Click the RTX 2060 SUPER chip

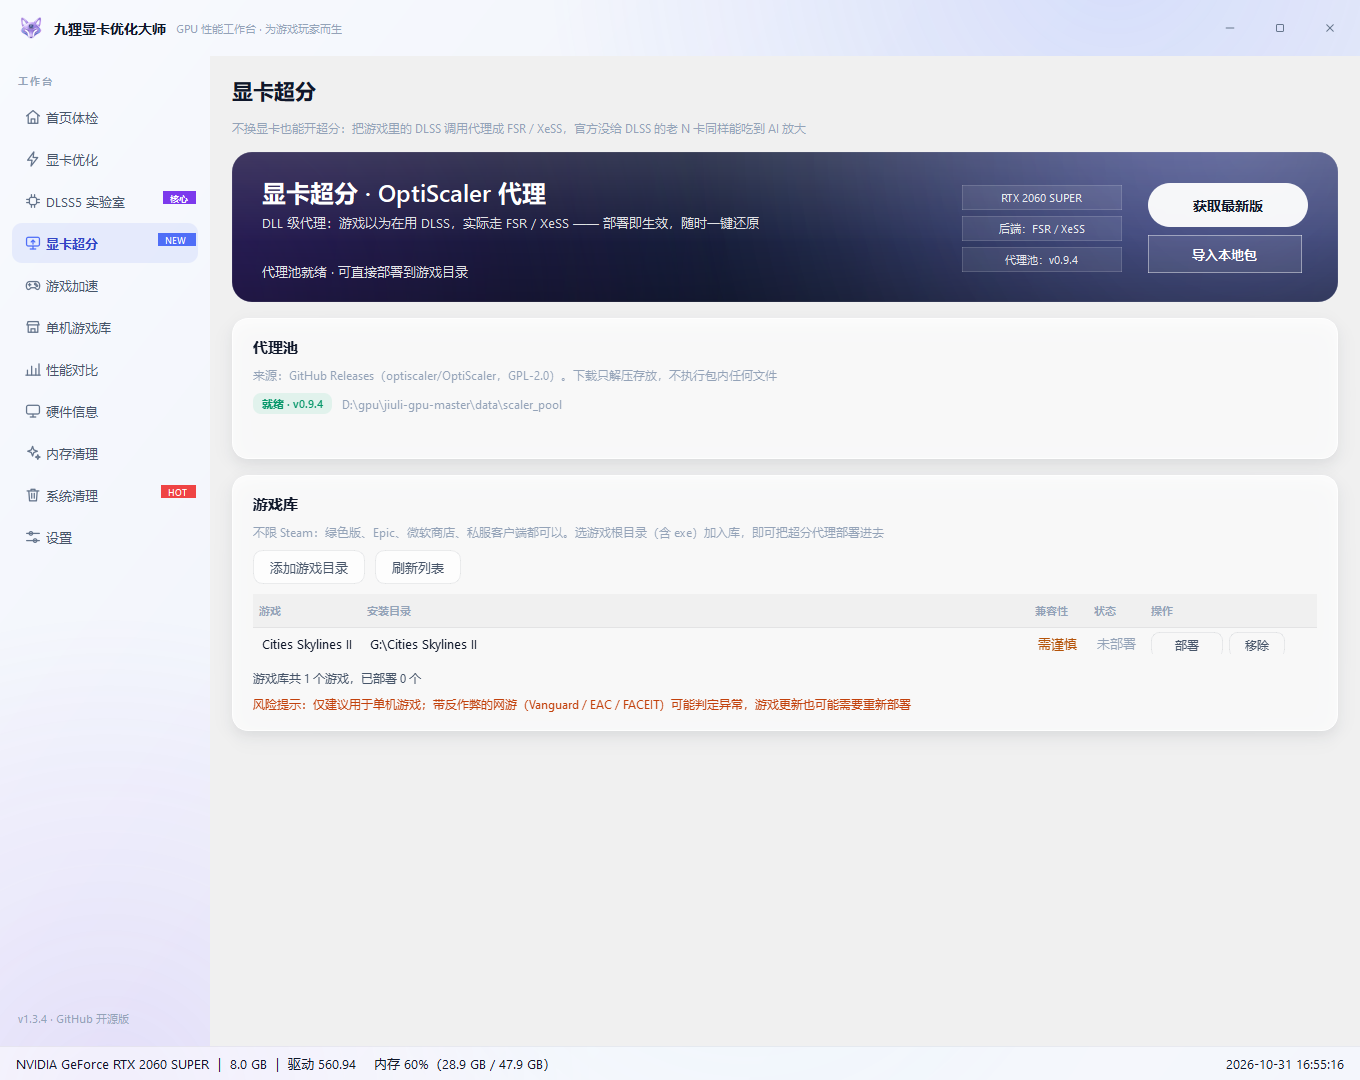tap(1042, 198)
